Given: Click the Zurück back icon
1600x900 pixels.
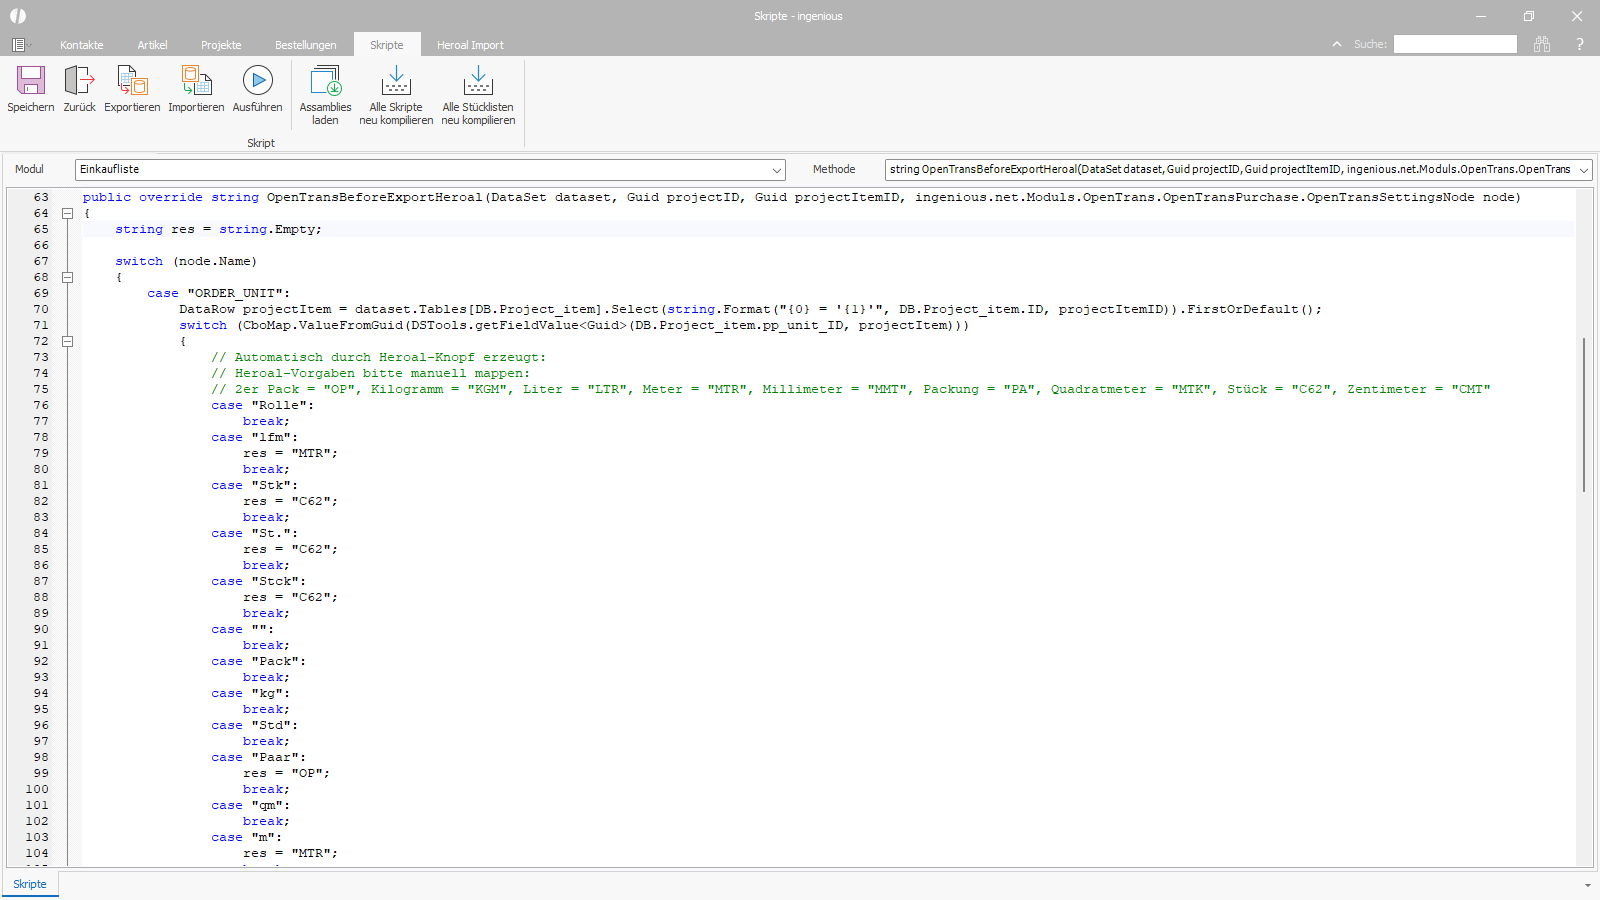Looking at the screenshot, I should point(79,81).
